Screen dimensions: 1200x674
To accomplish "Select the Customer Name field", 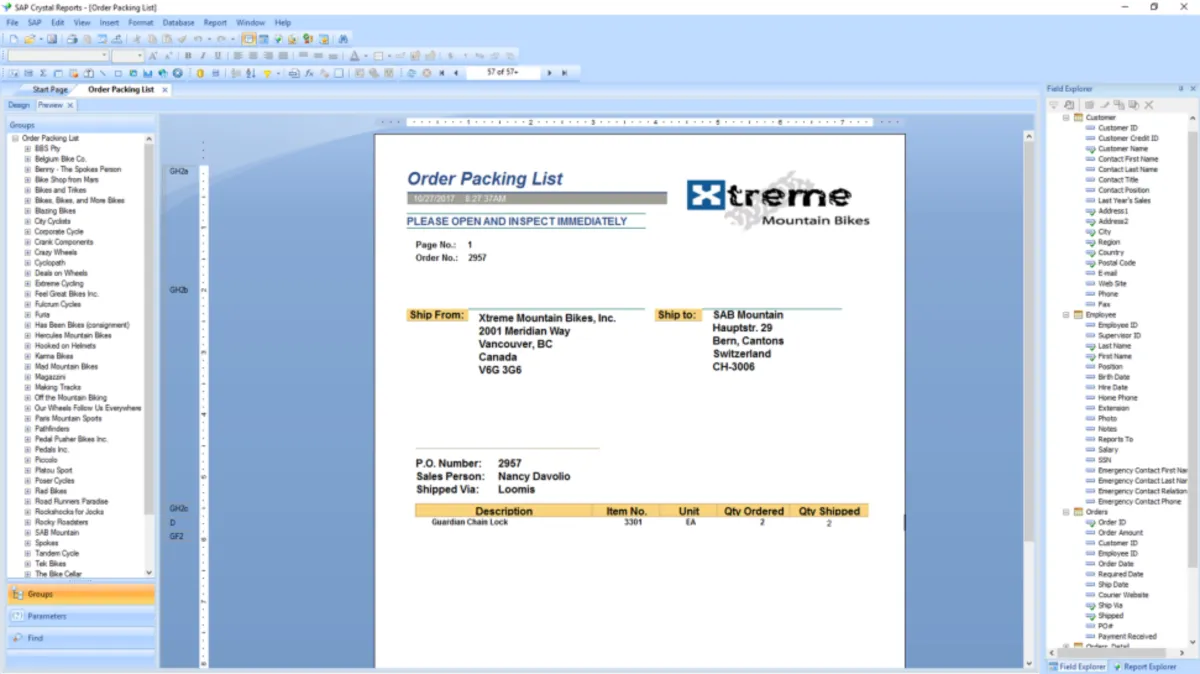I will coord(1123,148).
